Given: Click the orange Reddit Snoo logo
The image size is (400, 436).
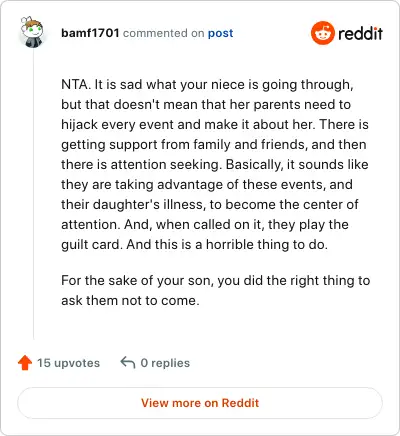Looking at the screenshot, I should (x=322, y=33).
